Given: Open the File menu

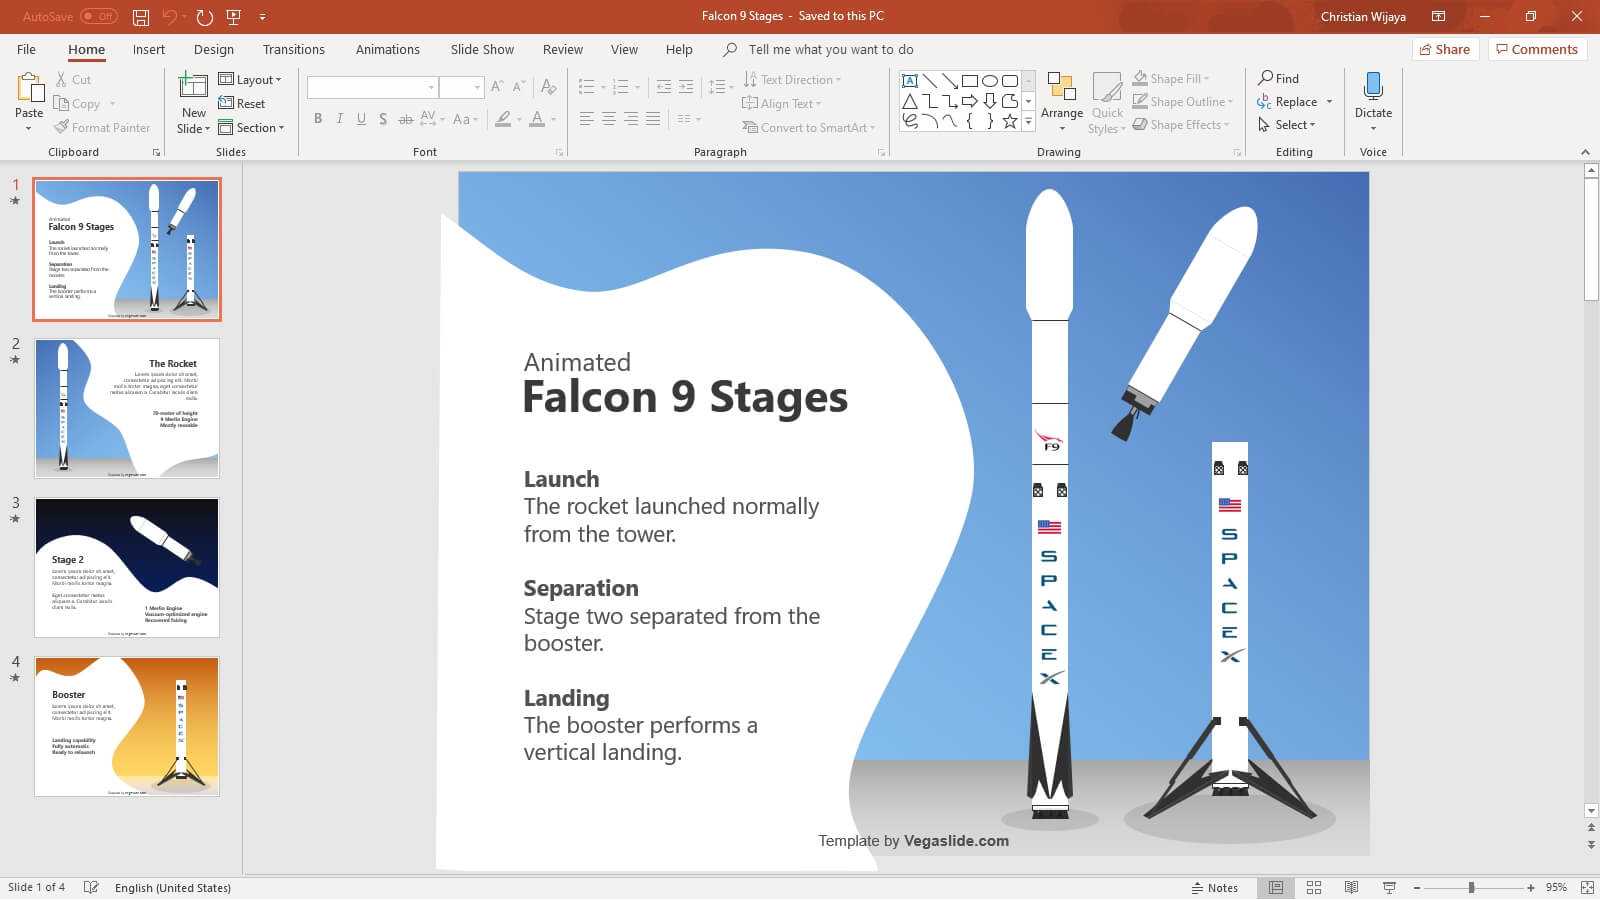Looking at the screenshot, I should pyautogui.click(x=26, y=49).
